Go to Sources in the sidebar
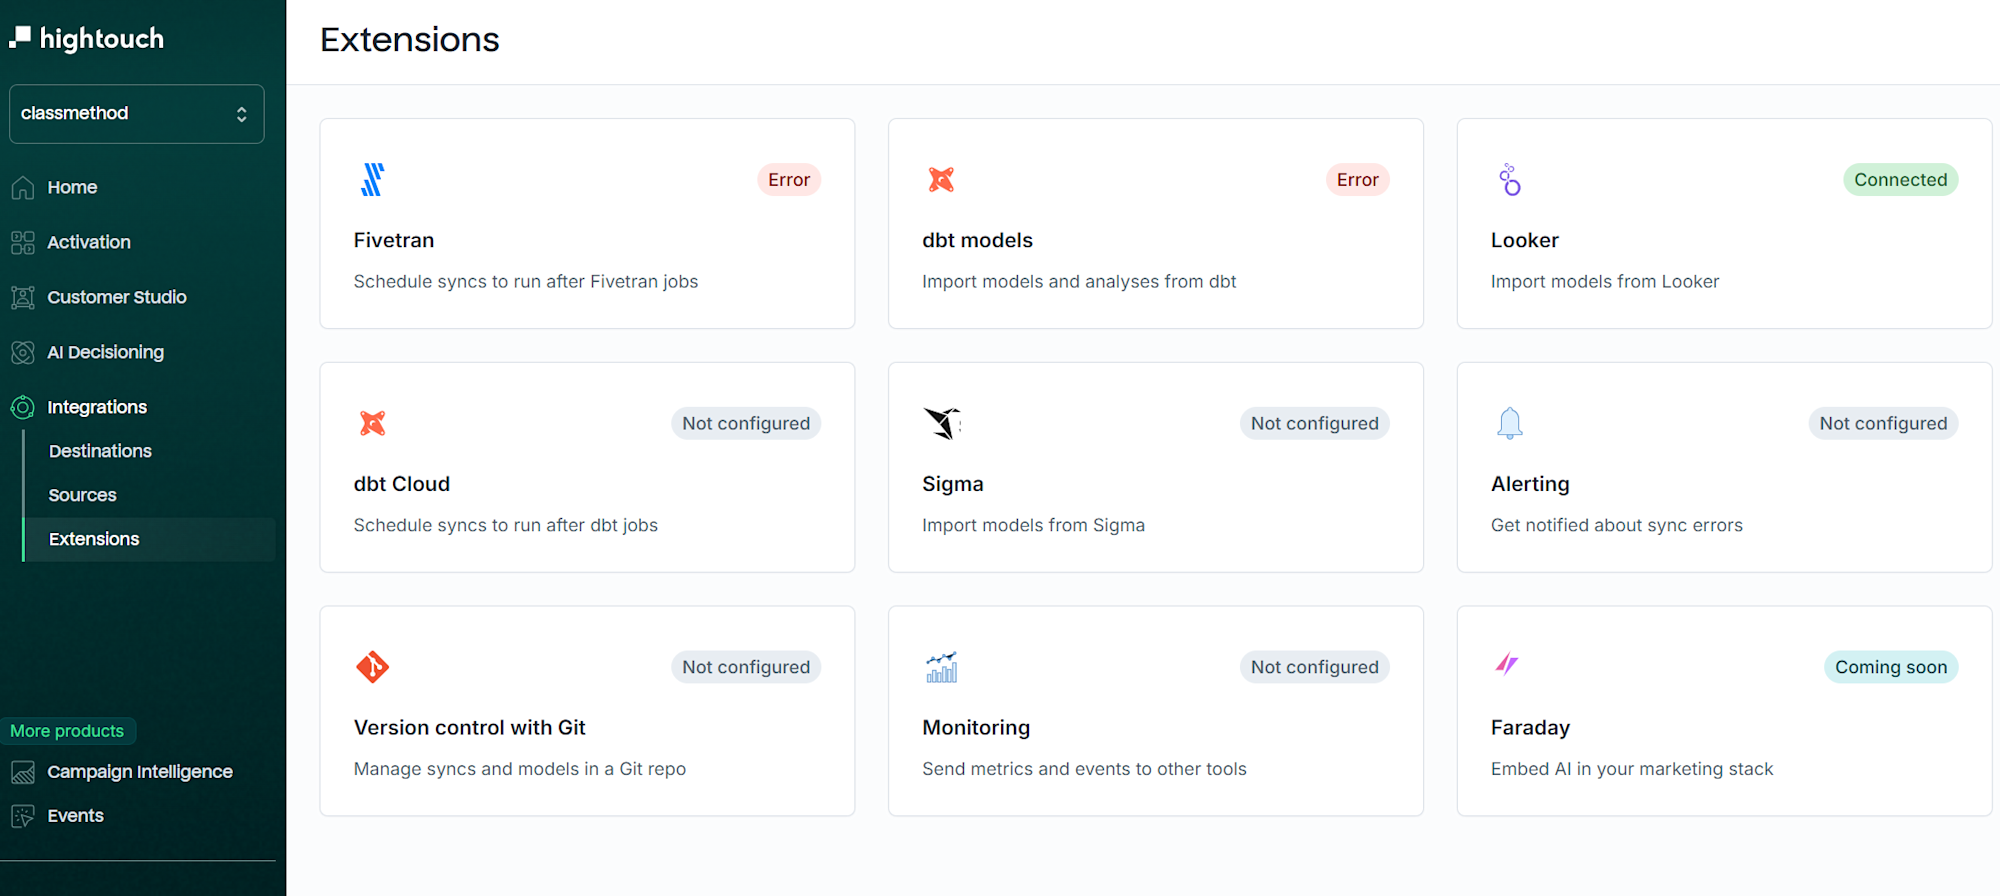Viewport: 2000px width, 896px height. [x=83, y=495]
